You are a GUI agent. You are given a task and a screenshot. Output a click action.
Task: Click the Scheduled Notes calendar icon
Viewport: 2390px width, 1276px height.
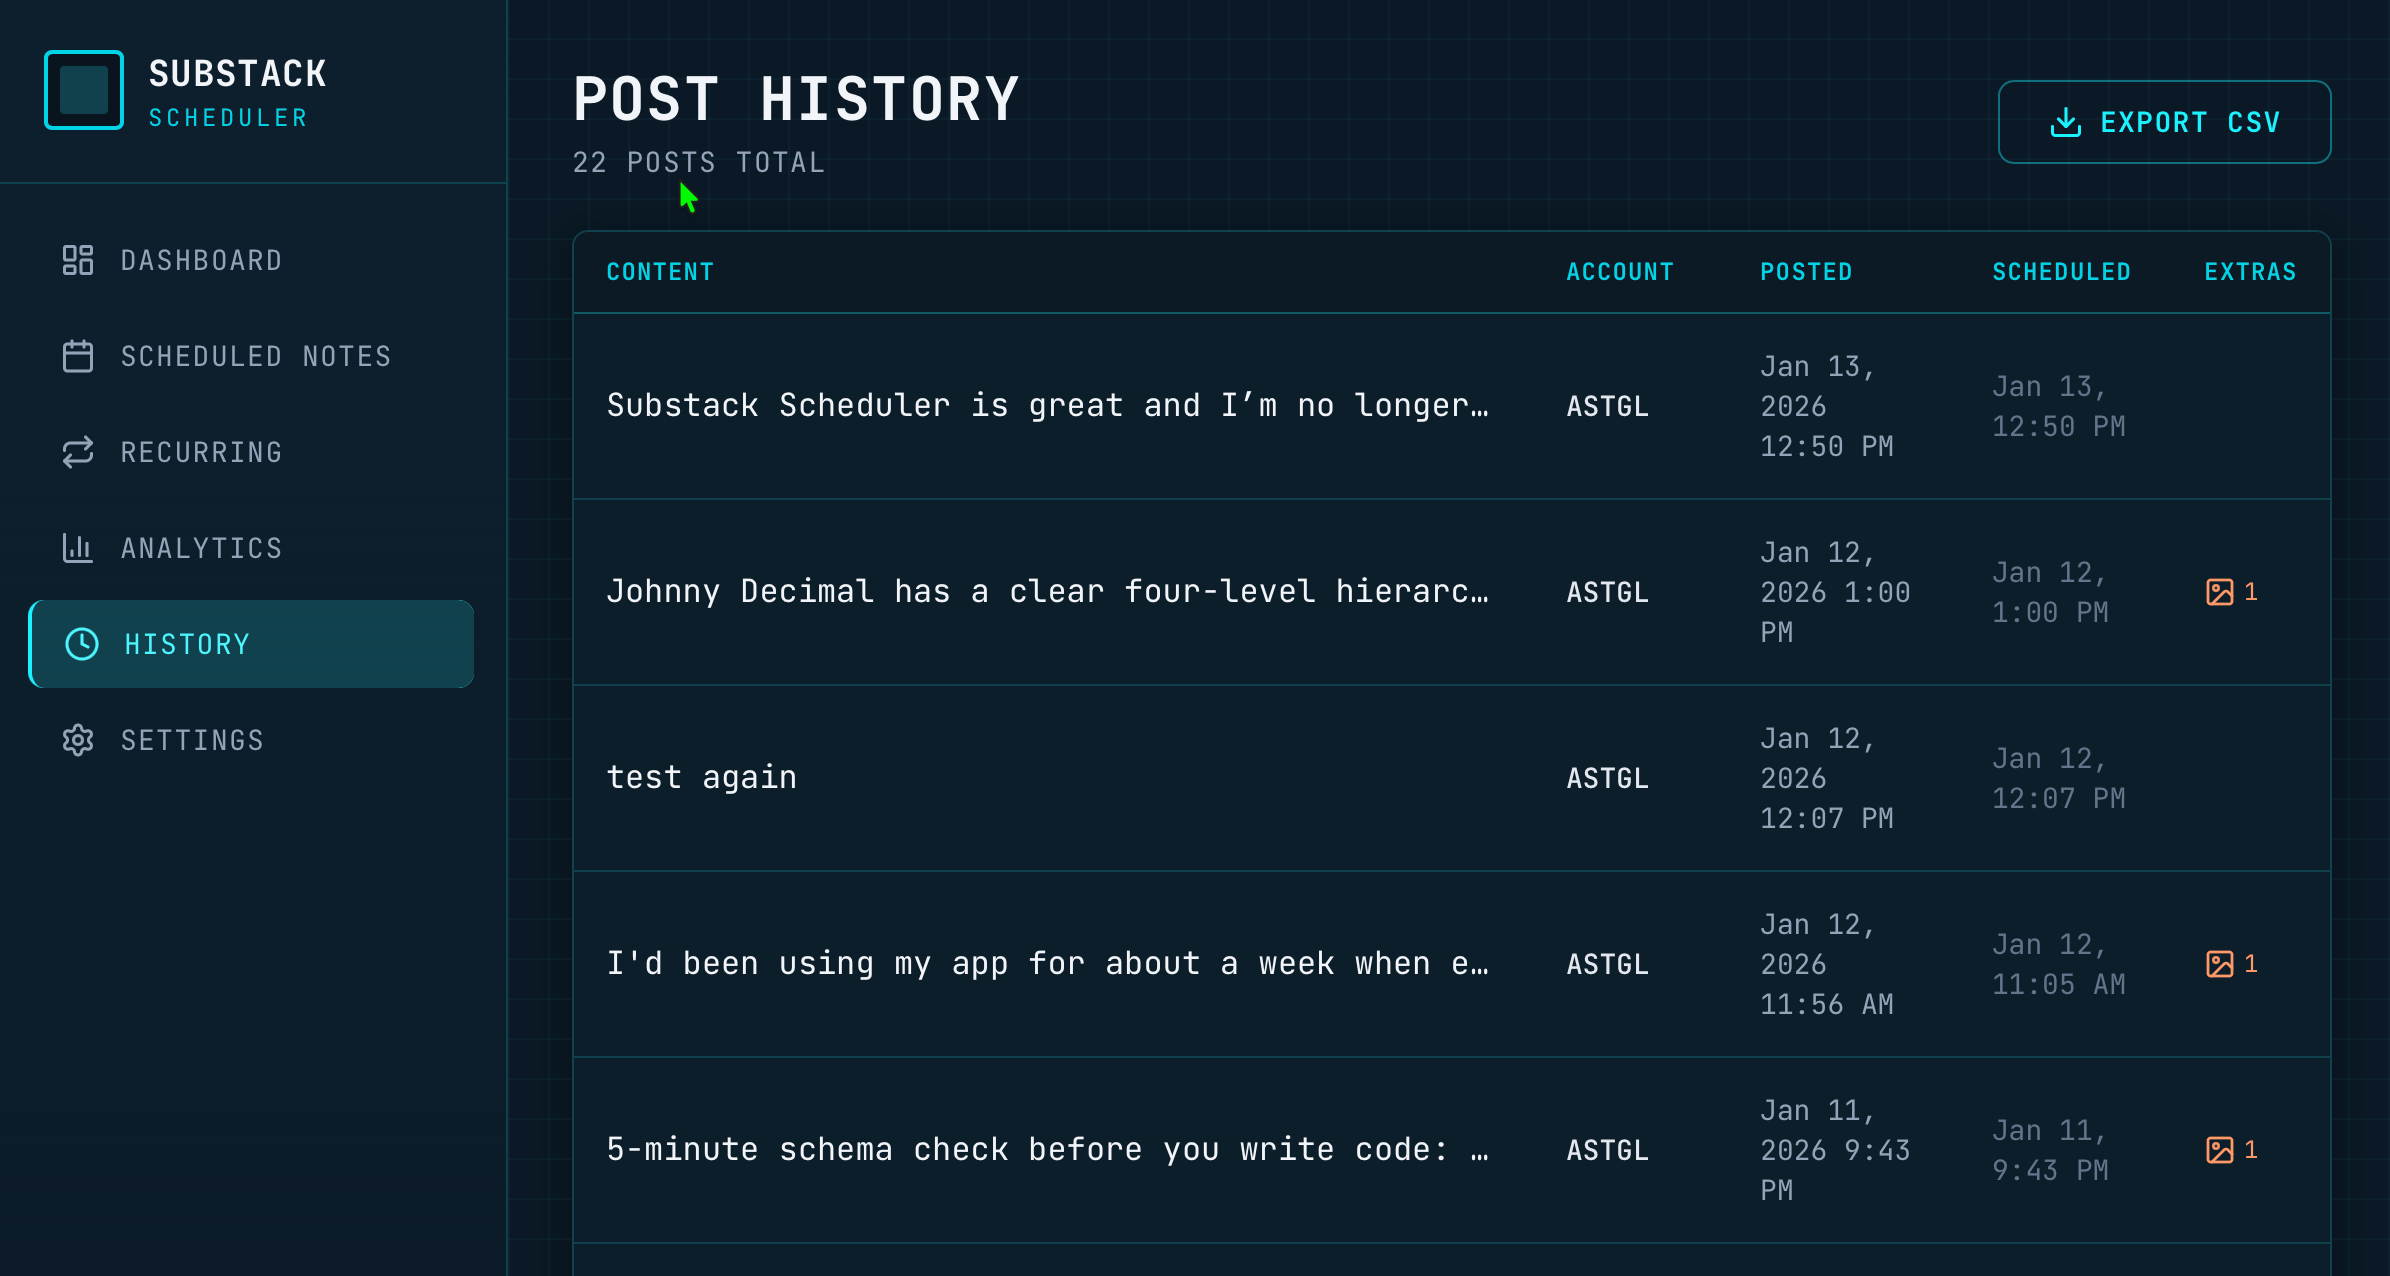pyautogui.click(x=78, y=356)
